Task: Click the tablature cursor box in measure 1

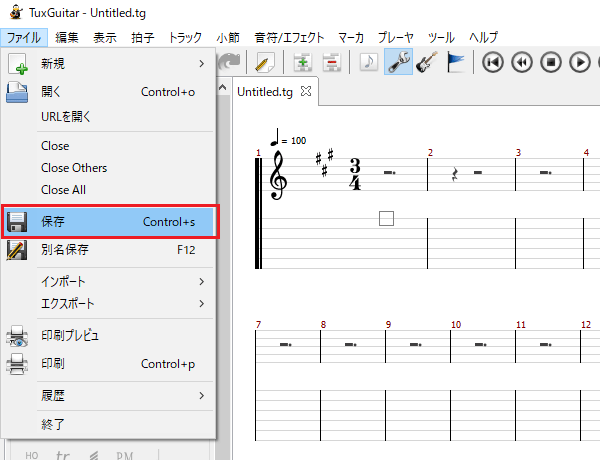Action: (386, 219)
